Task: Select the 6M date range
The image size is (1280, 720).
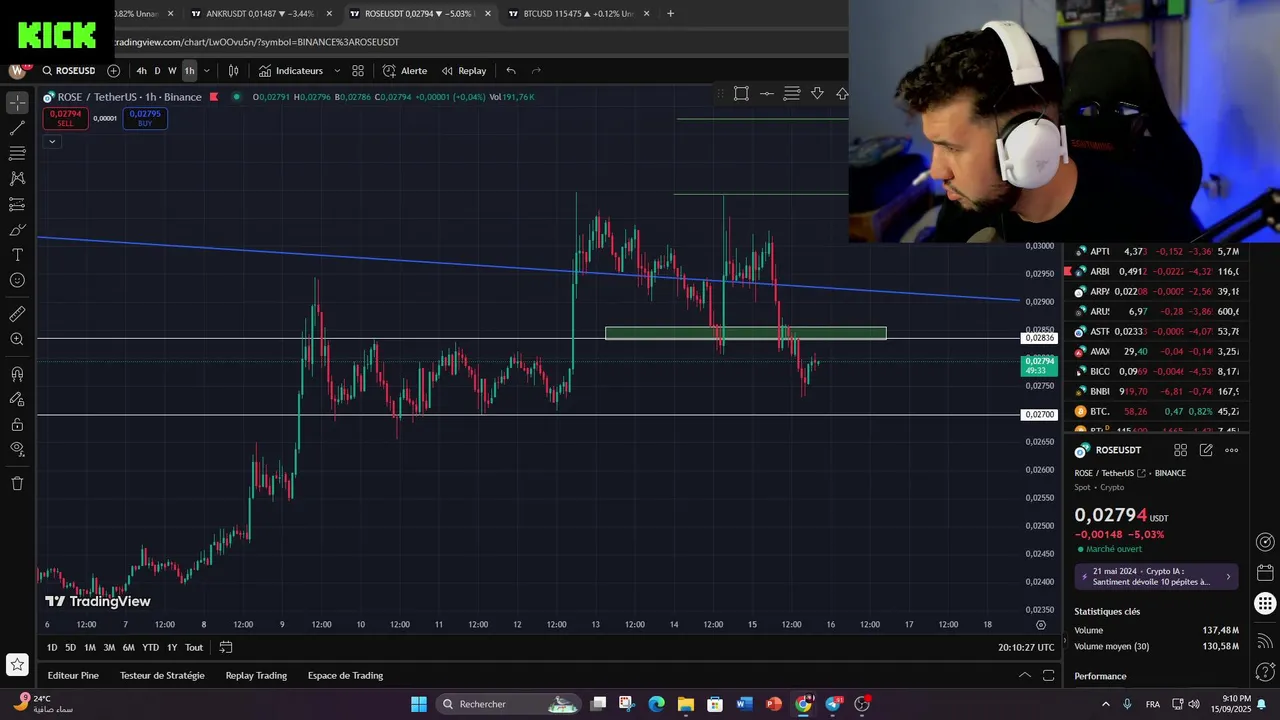Action: coord(128,648)
